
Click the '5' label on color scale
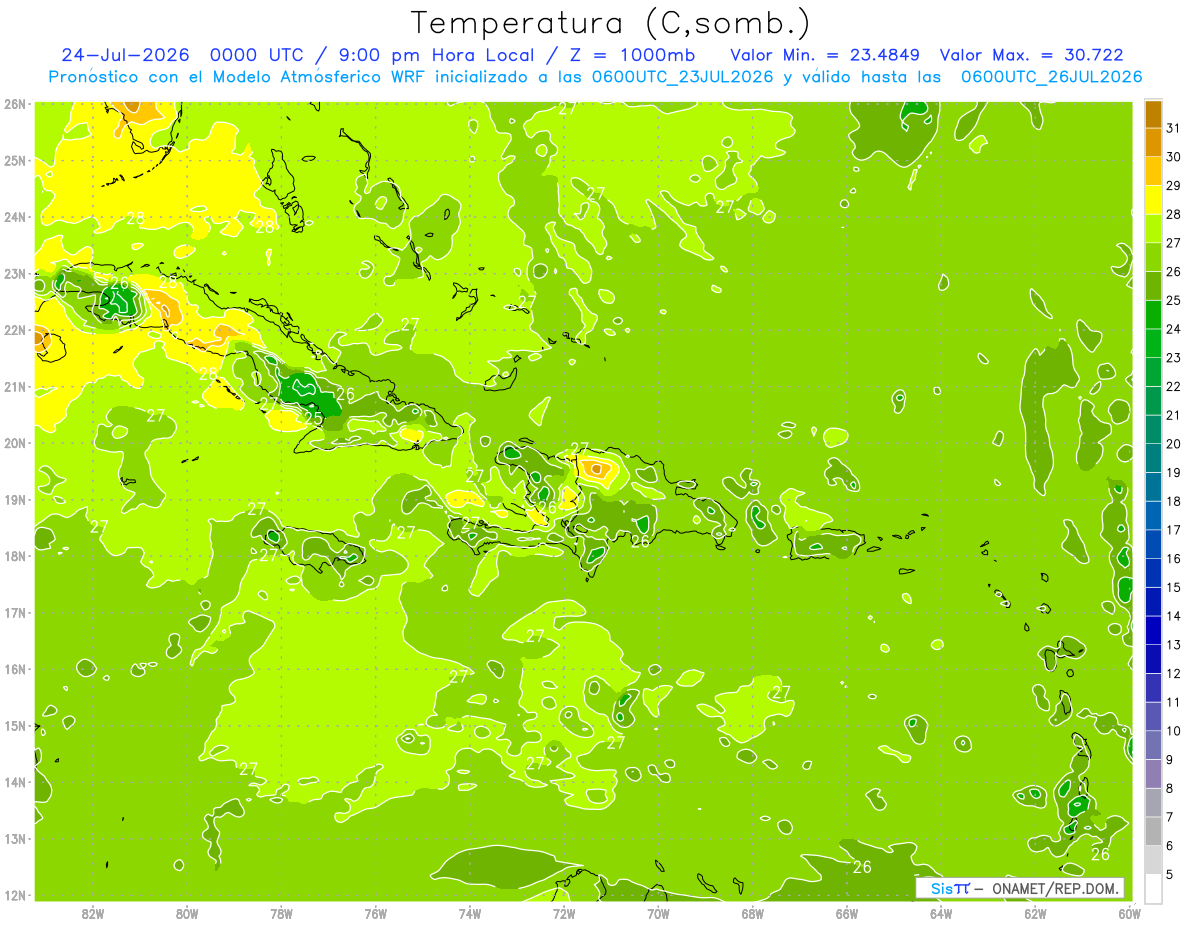pos(1170,874)
